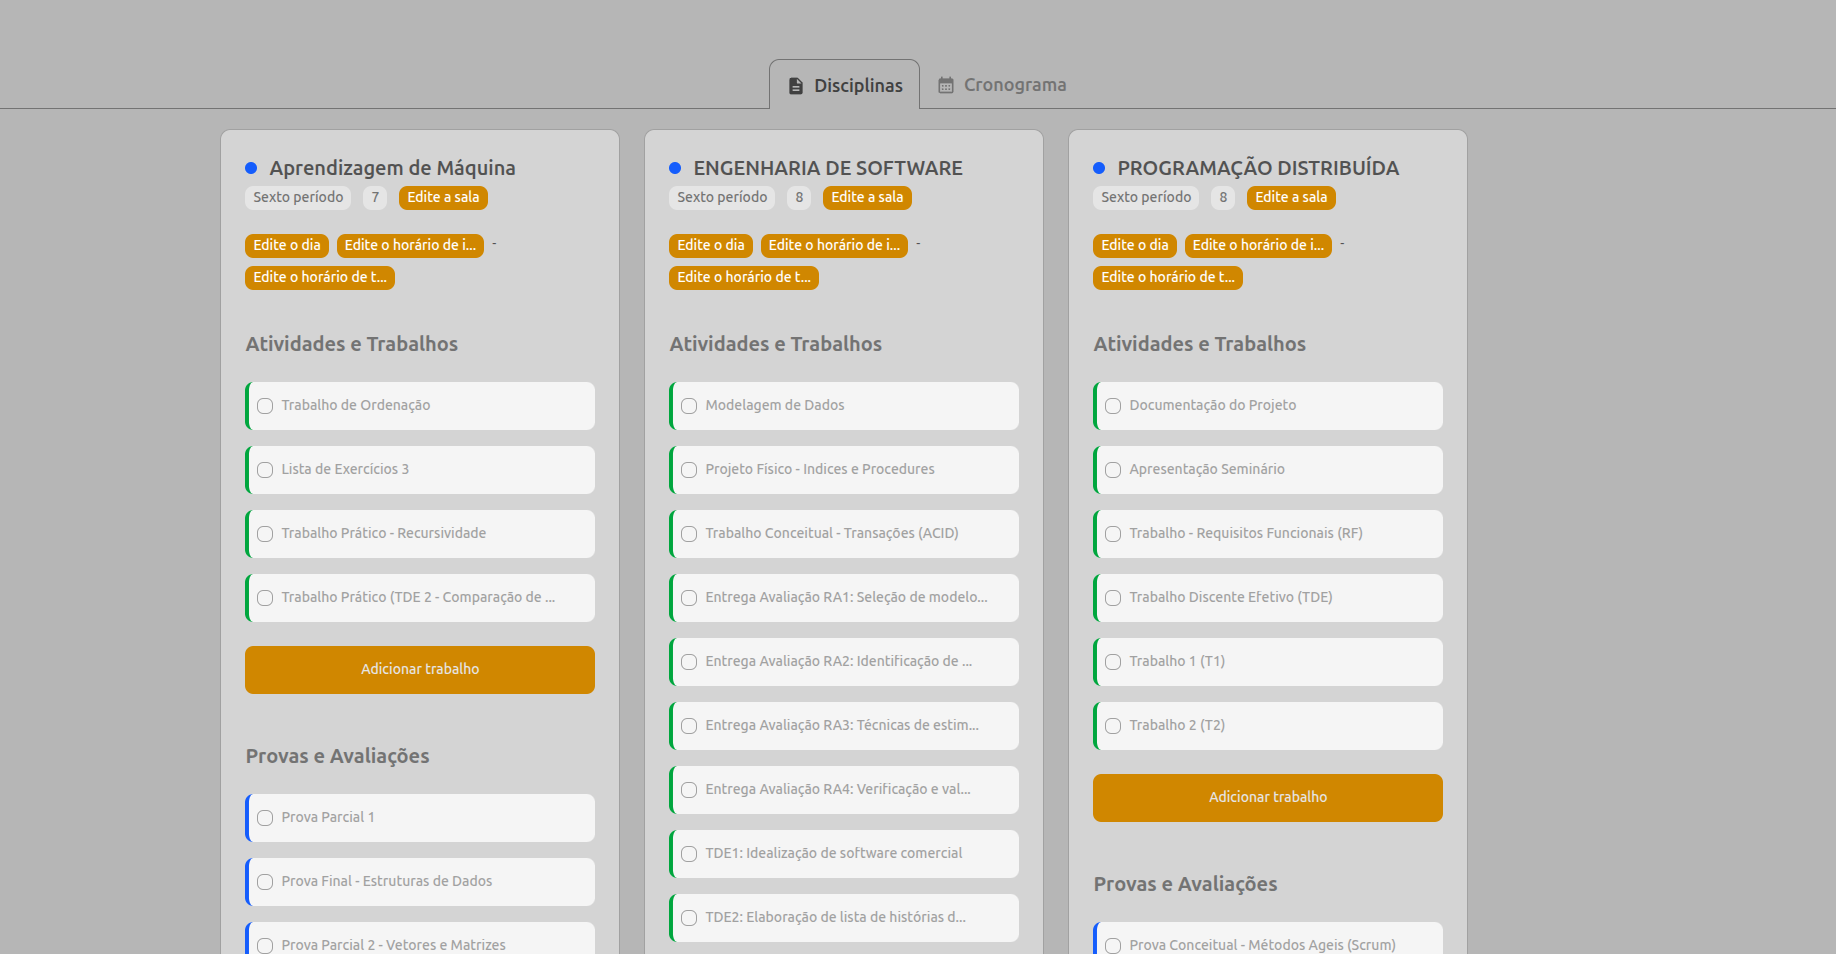
Task: Mark Modelagem de Dados as done
Action: pyautogui.click(x=689, y=406)
